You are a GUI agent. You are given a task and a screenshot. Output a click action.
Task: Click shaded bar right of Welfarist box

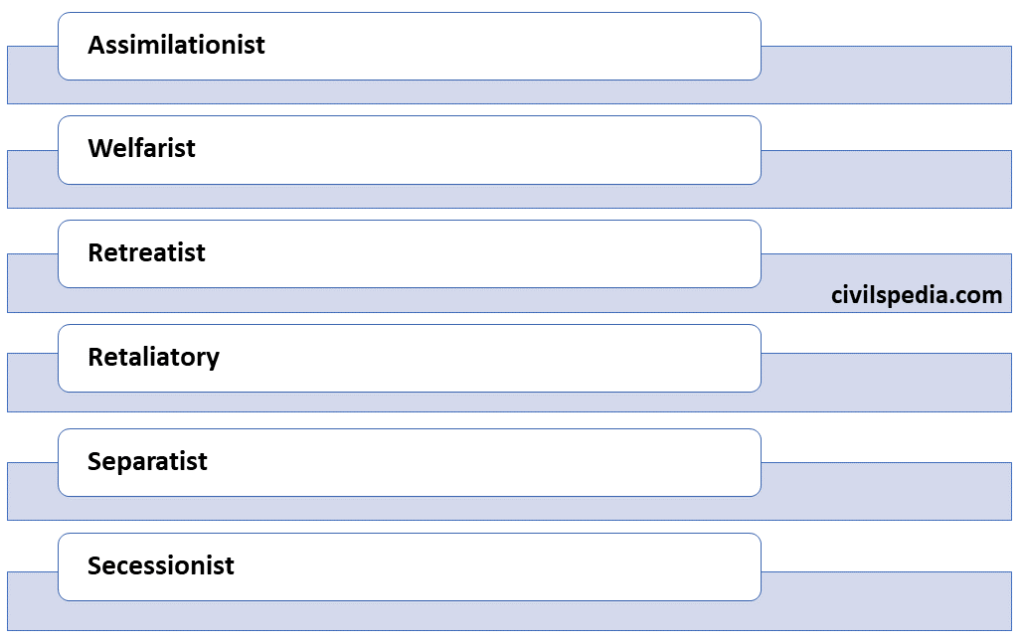click(885, 179)
